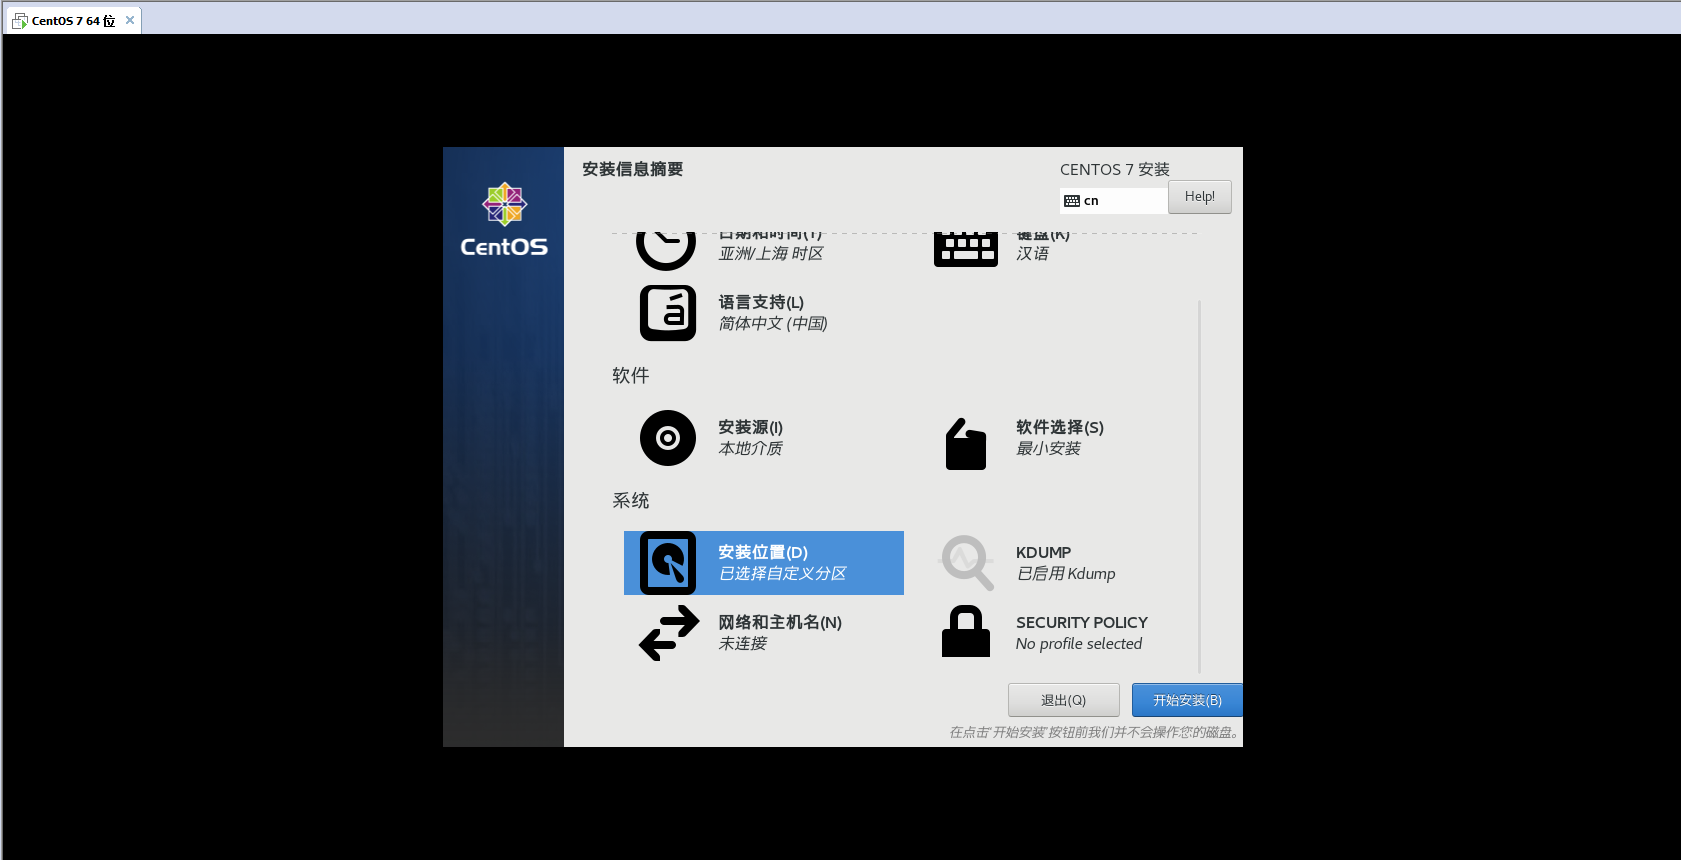
Task: Click the 系统 section heading
Action: (631, 500)
